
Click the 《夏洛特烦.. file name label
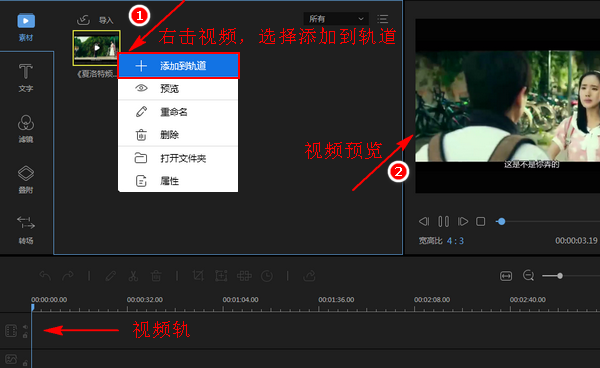pyautogui.click(x=96, y=74)
